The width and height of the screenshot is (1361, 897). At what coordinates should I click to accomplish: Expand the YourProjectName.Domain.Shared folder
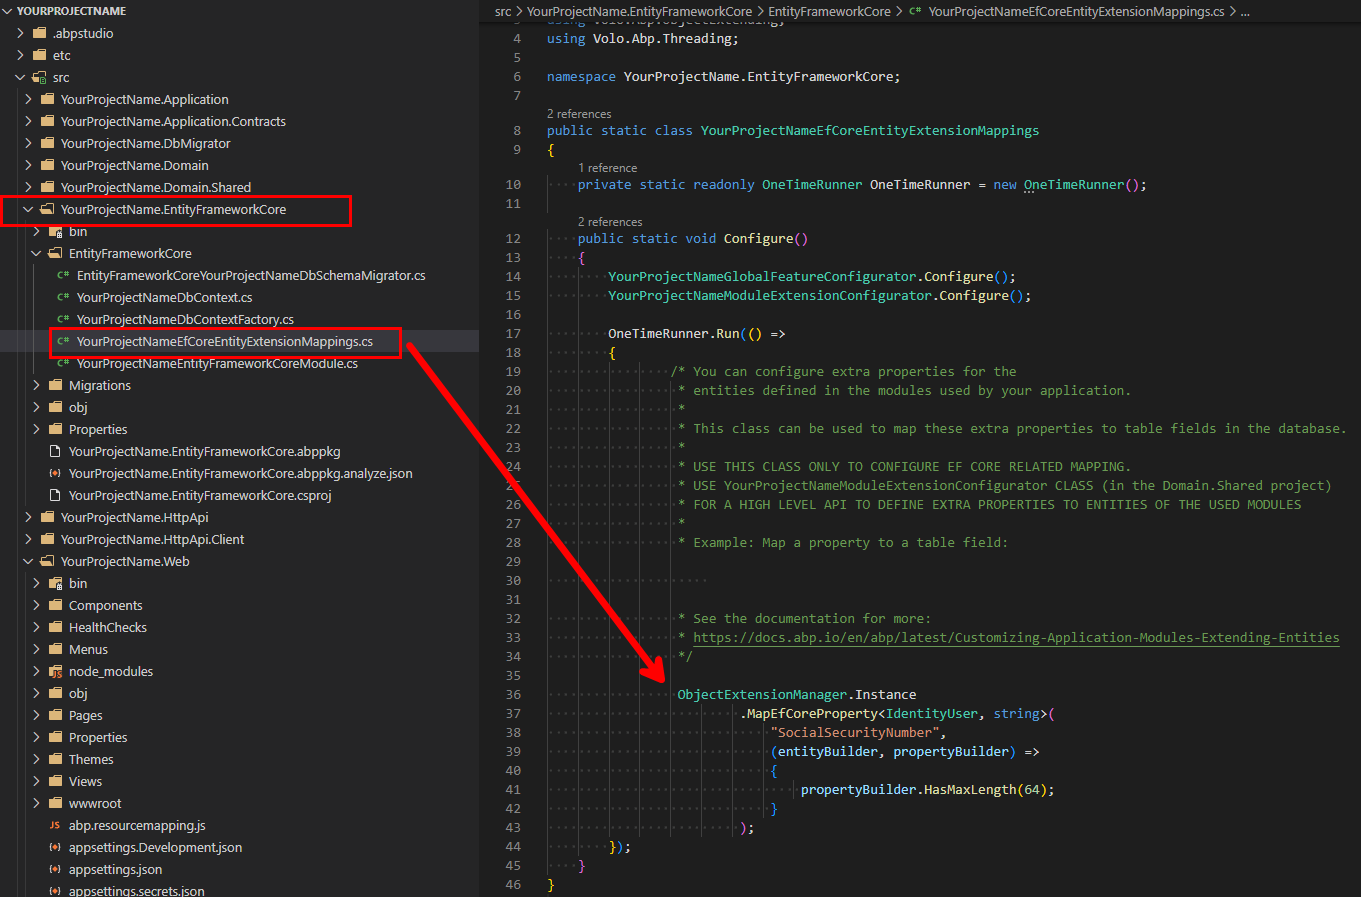[x=28, y=188]
